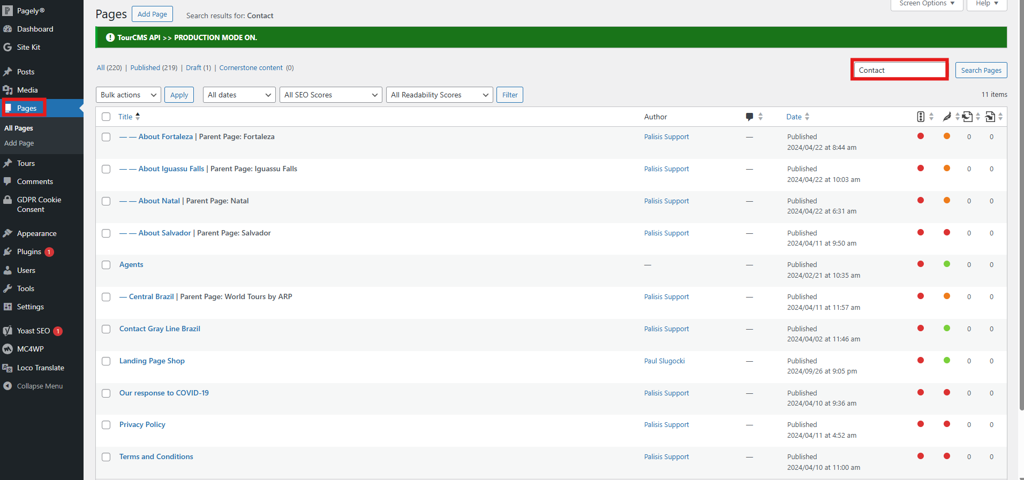Click the Pagely logo icon
1024x480 pixels.
[x=8, y=10]
